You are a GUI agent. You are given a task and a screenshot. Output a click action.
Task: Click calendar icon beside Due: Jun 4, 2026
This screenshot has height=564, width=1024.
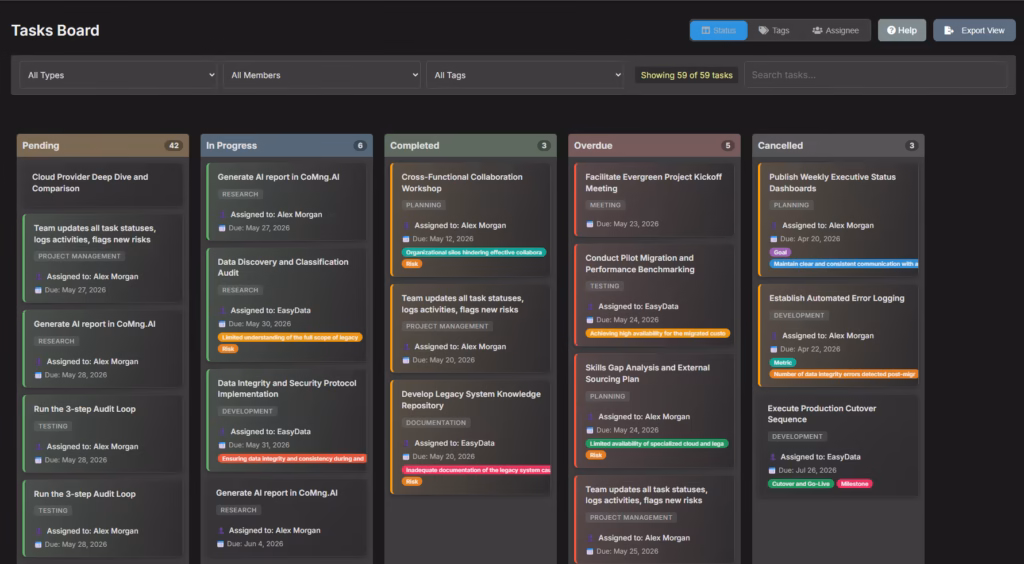pyautogui.click(x=221, y=544)
